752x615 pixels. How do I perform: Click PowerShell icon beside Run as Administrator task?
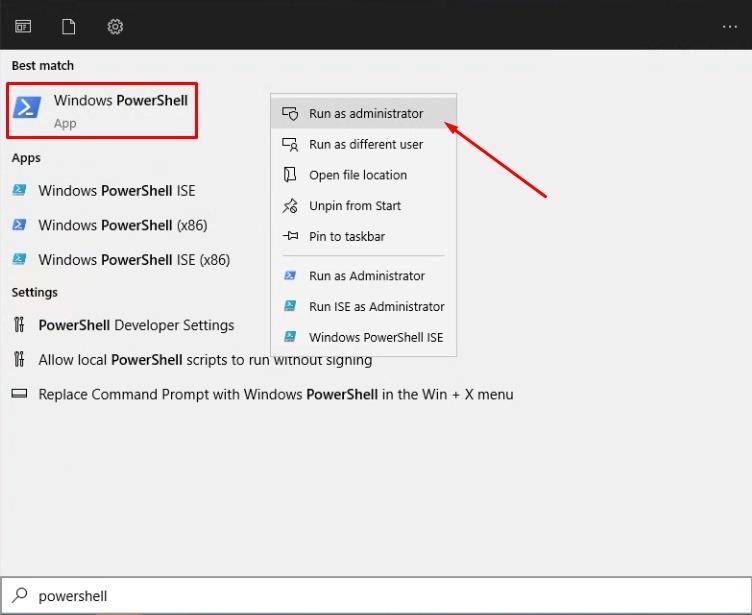pos(290,275)
